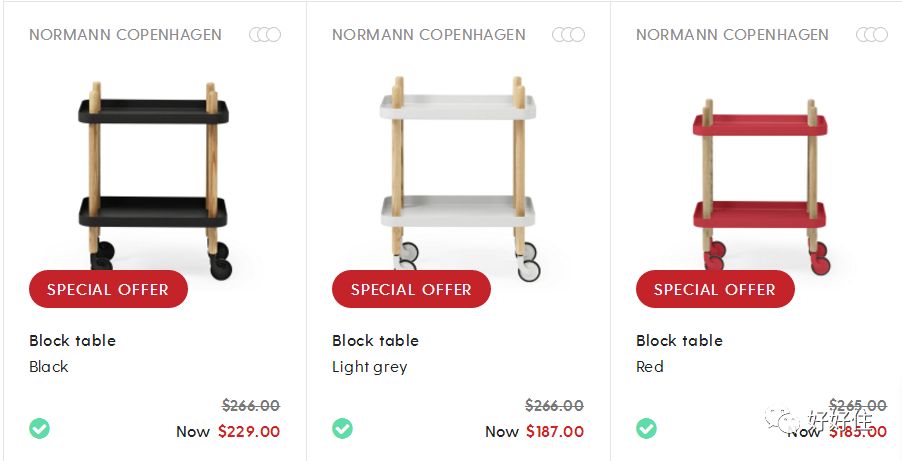Click Normann Copenhagen brand on the third card
902x461 pixels.
click(732, 35)
